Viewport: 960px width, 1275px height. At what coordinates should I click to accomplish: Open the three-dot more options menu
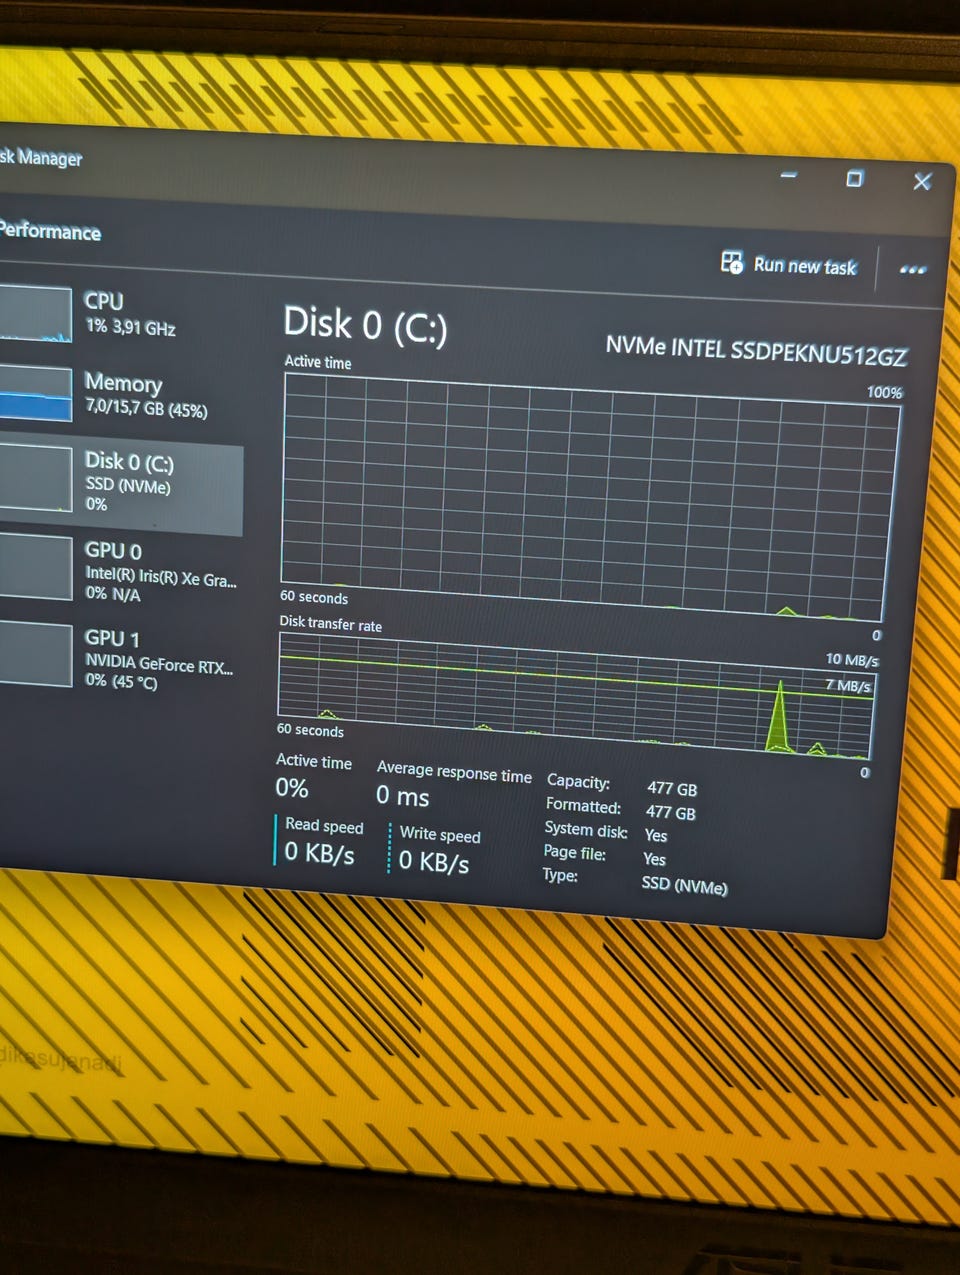click(912, 269)
